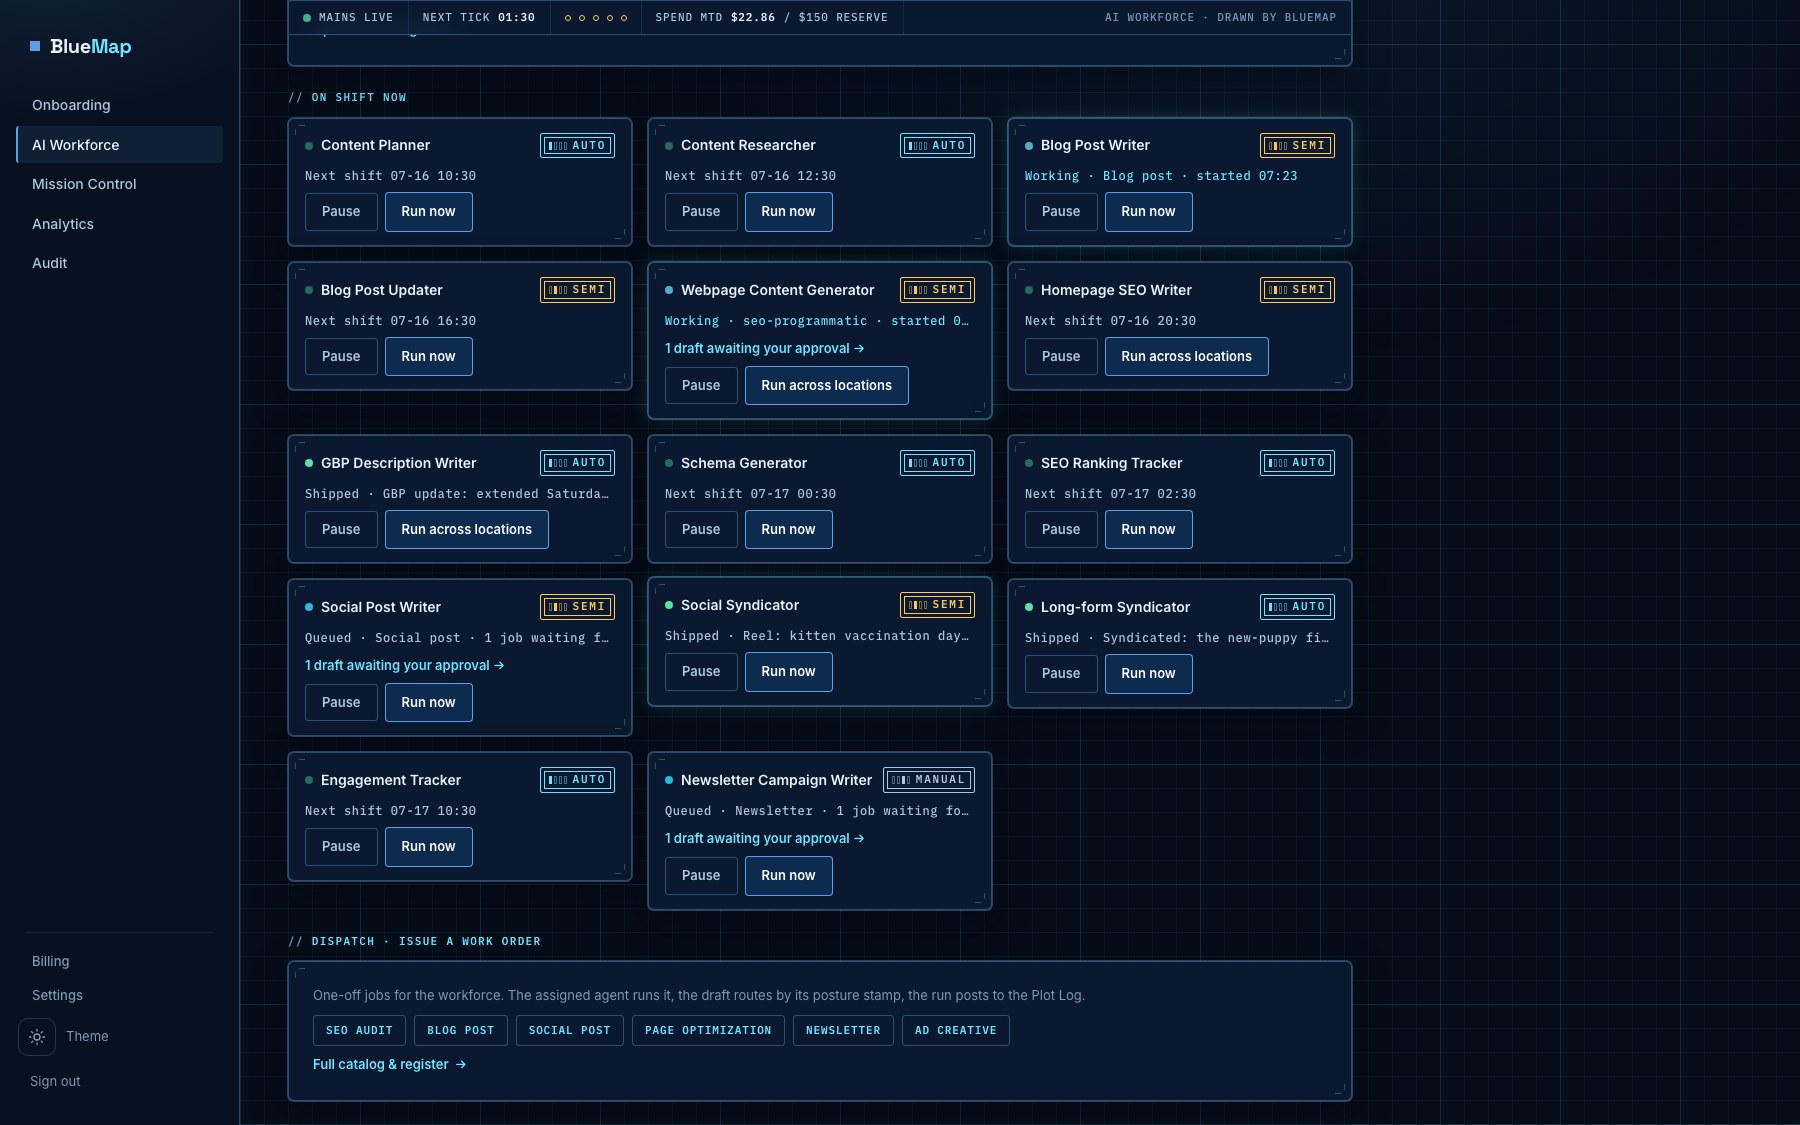
Task: Run the Long-form Syndicator now
Action: tap(1148, 674)
